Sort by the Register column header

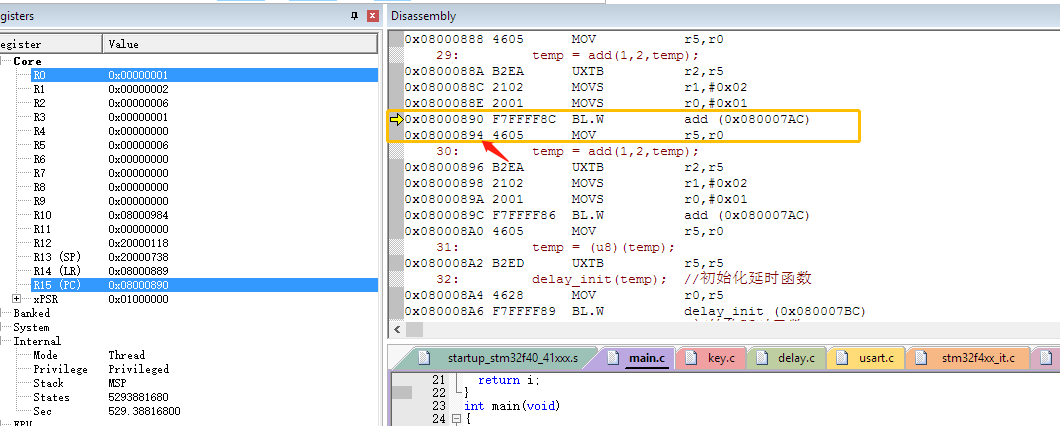51,44
